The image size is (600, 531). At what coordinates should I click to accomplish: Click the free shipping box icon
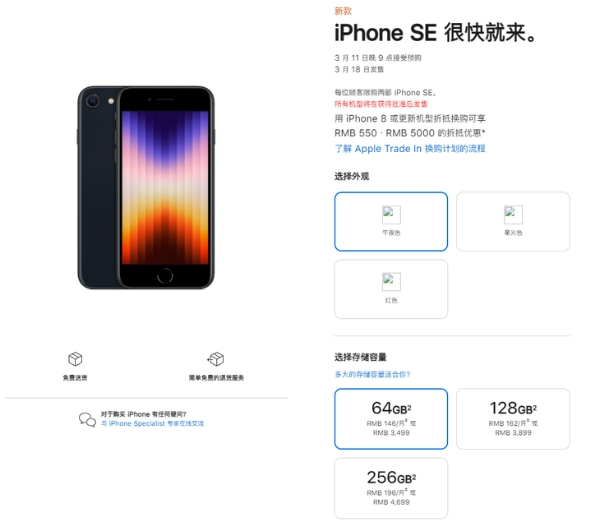75,358
